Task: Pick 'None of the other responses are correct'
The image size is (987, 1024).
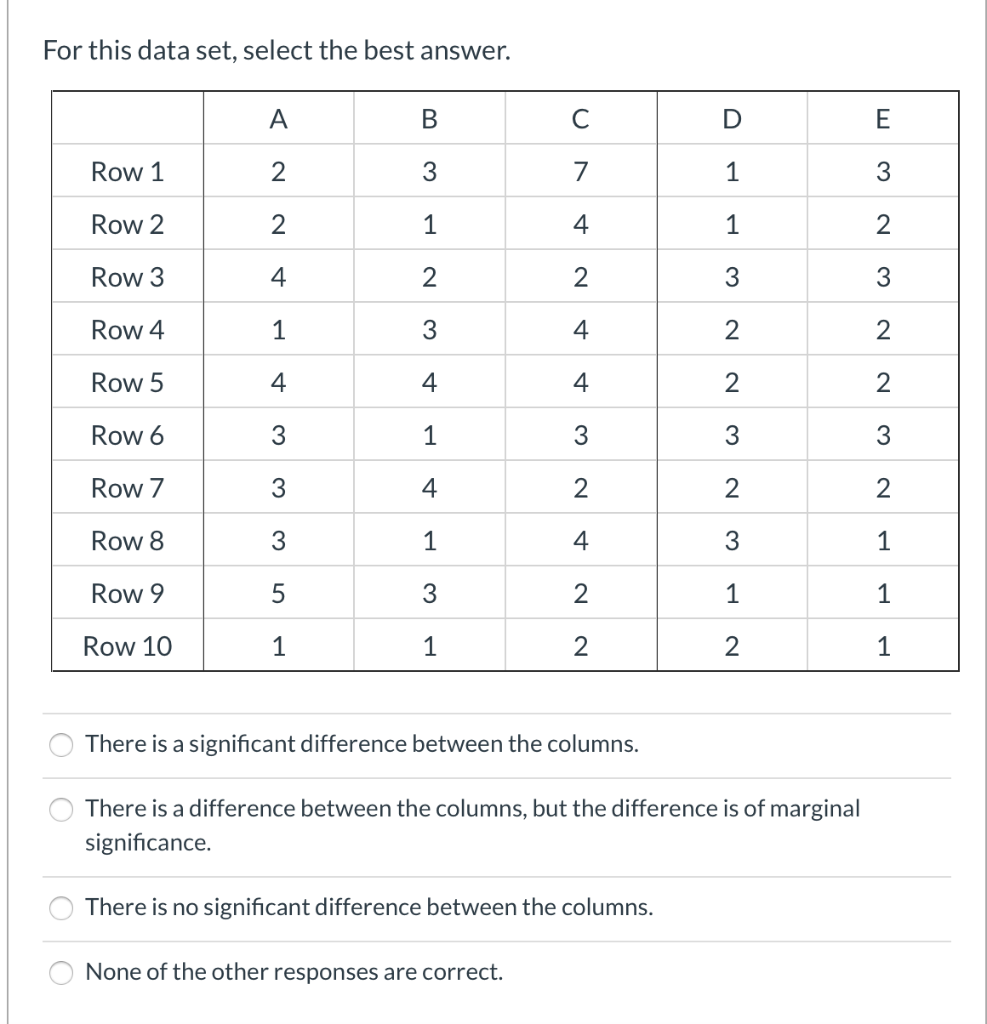Action: (60, 971)
